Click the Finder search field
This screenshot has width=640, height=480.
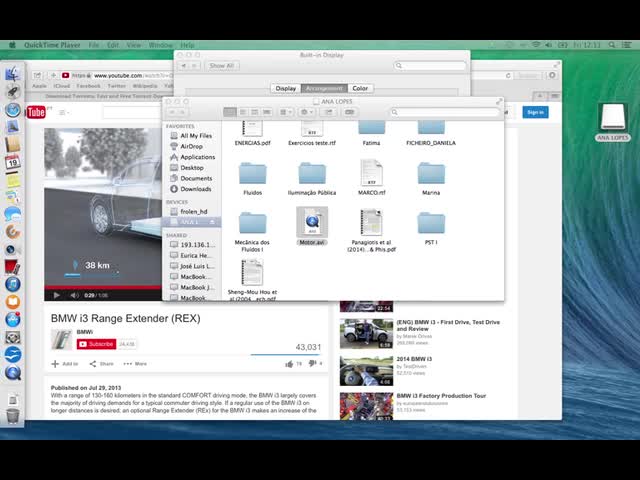[455, 112]
